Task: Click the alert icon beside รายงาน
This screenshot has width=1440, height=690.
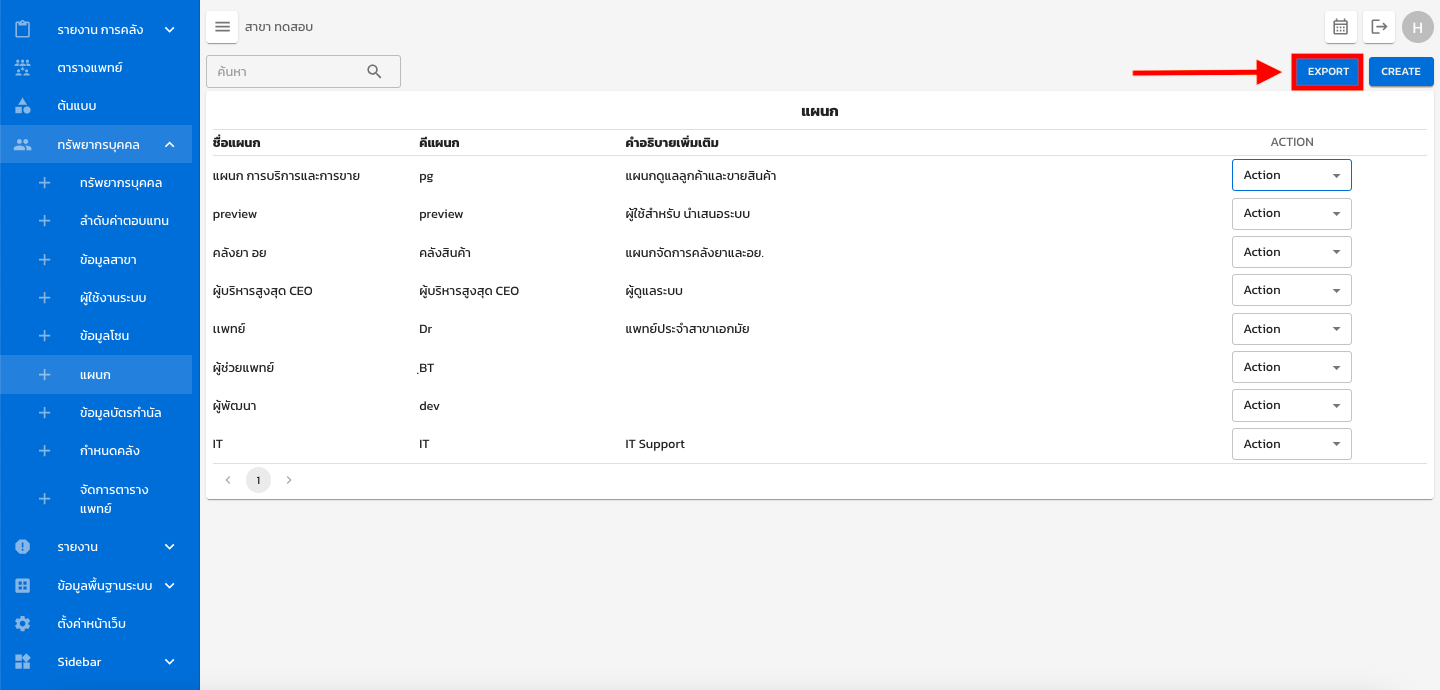Action: point(23,547)
